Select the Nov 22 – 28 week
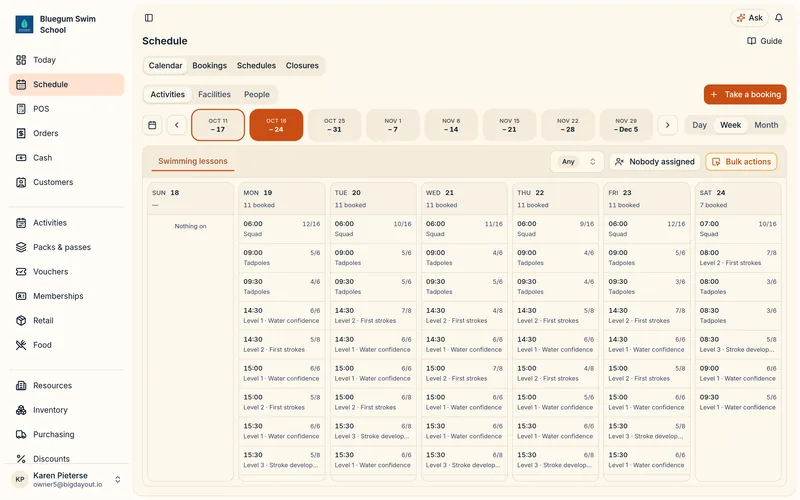Screen dimensions: 800x500 coord(567,125)
